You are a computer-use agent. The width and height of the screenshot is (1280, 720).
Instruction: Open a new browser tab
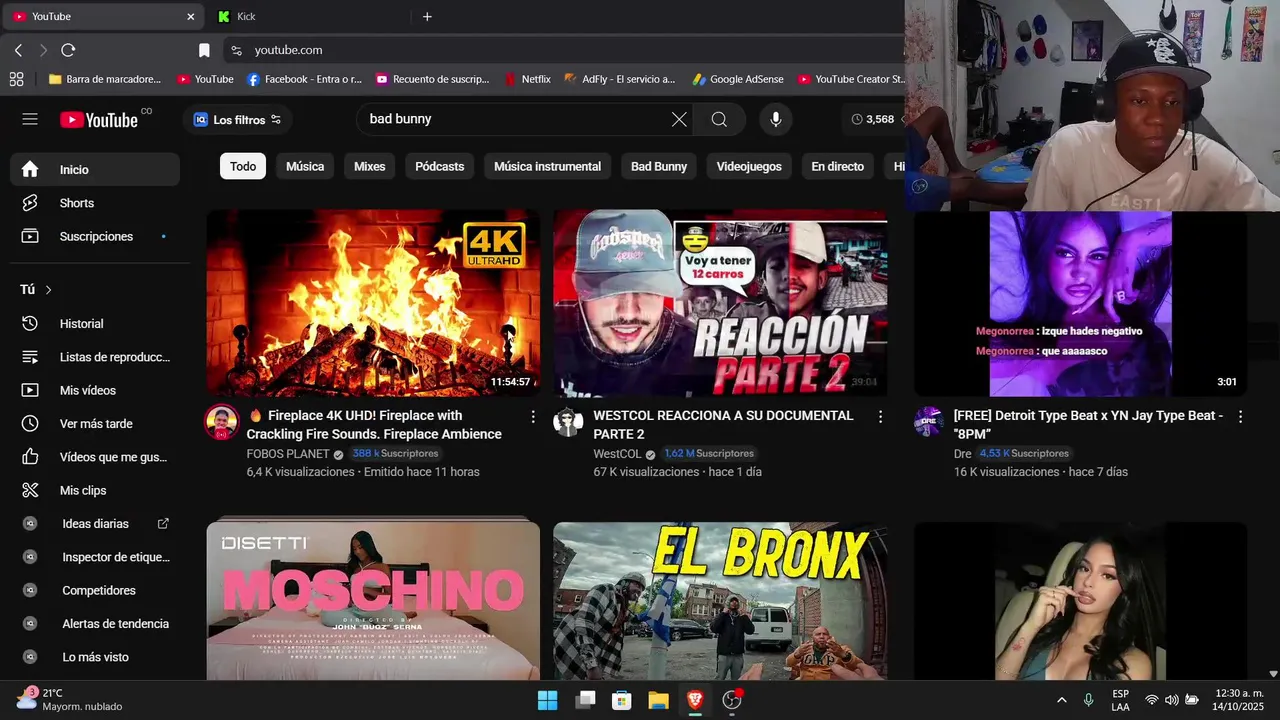coord(427,17)
